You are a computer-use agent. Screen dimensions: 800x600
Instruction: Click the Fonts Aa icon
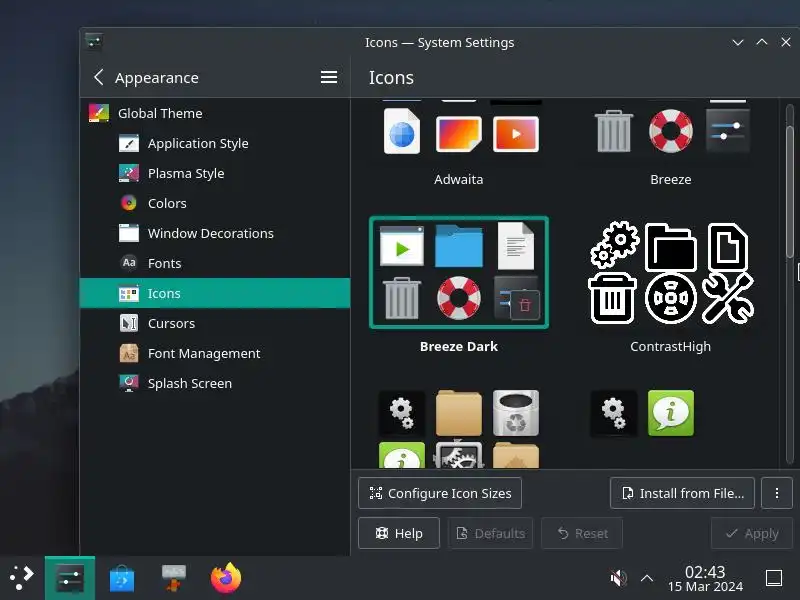(129, 263)
